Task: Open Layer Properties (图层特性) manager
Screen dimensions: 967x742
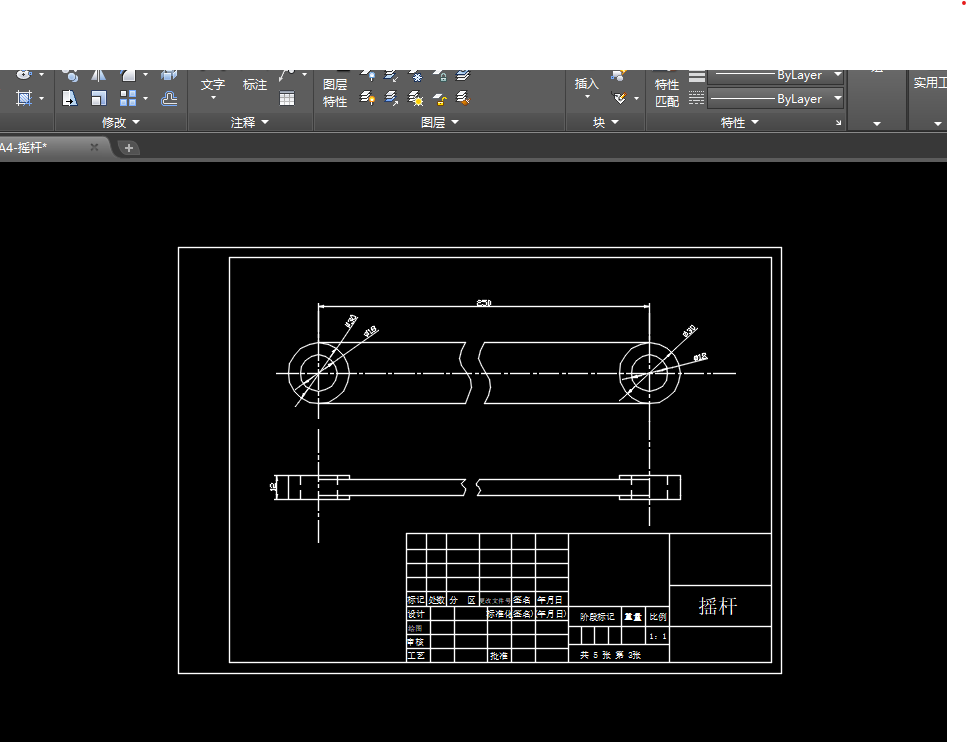Action: click(x=335, y=93)
